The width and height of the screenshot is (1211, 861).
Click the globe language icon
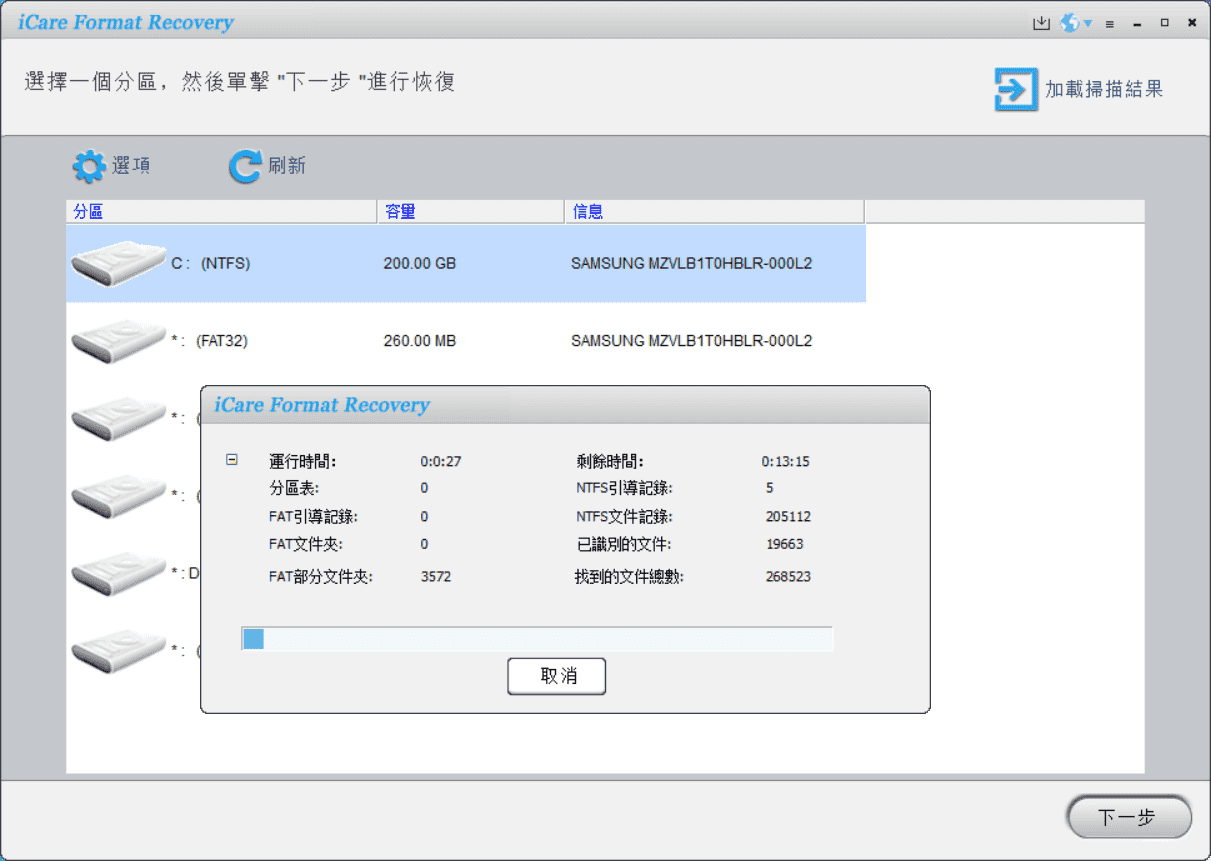point(1070,23)
